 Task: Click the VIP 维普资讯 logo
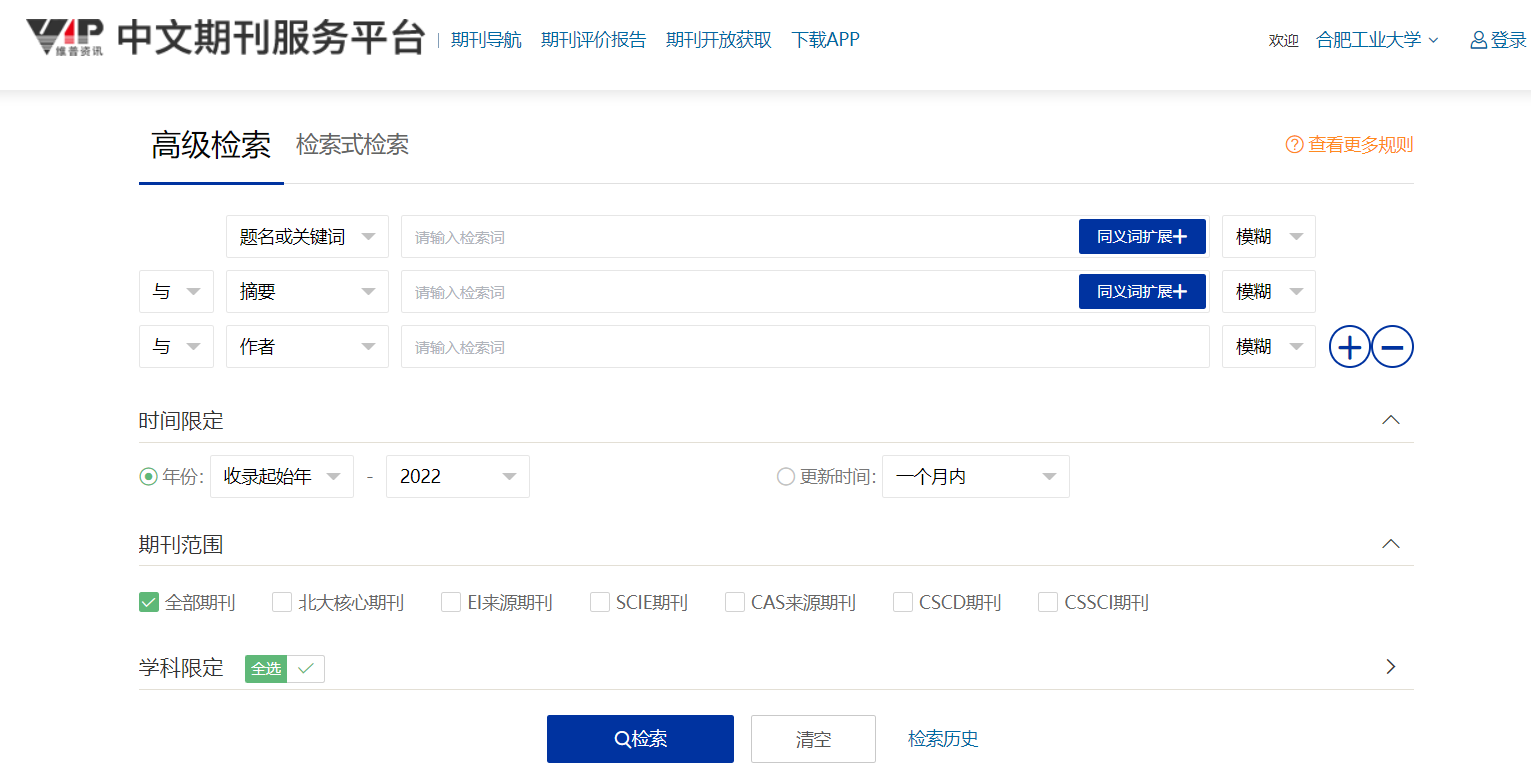(65, 38)
